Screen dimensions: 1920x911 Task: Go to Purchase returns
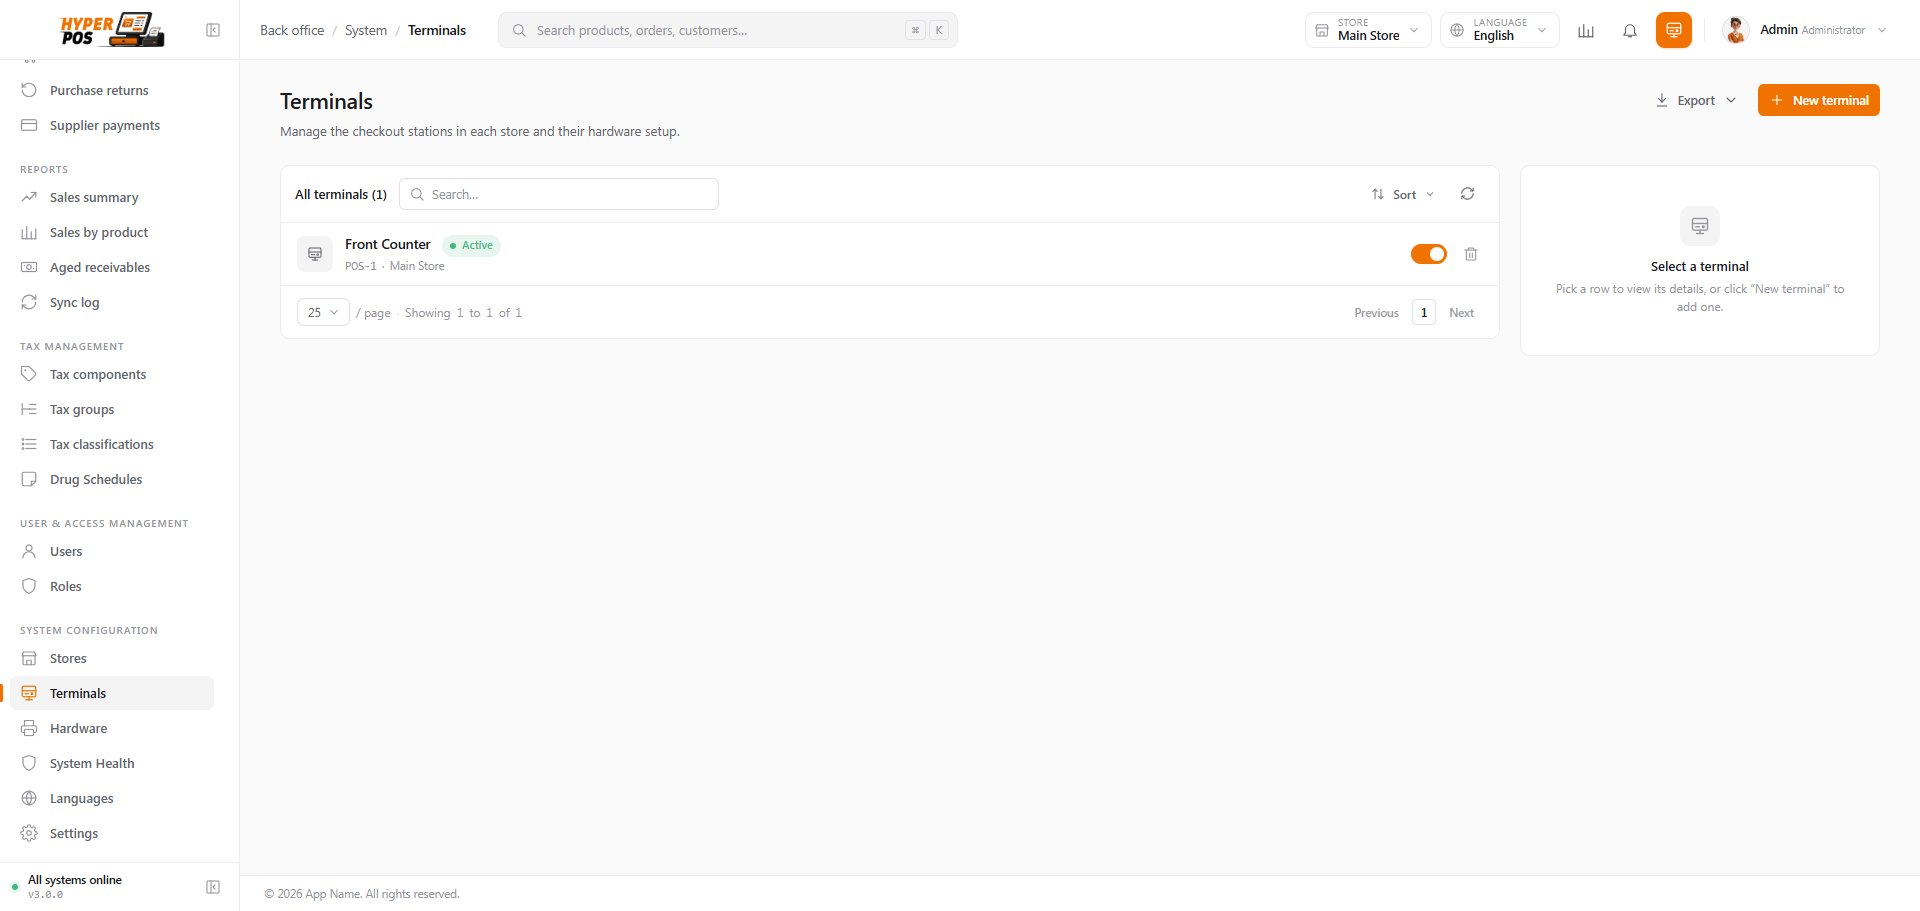(x=112, y=90)
